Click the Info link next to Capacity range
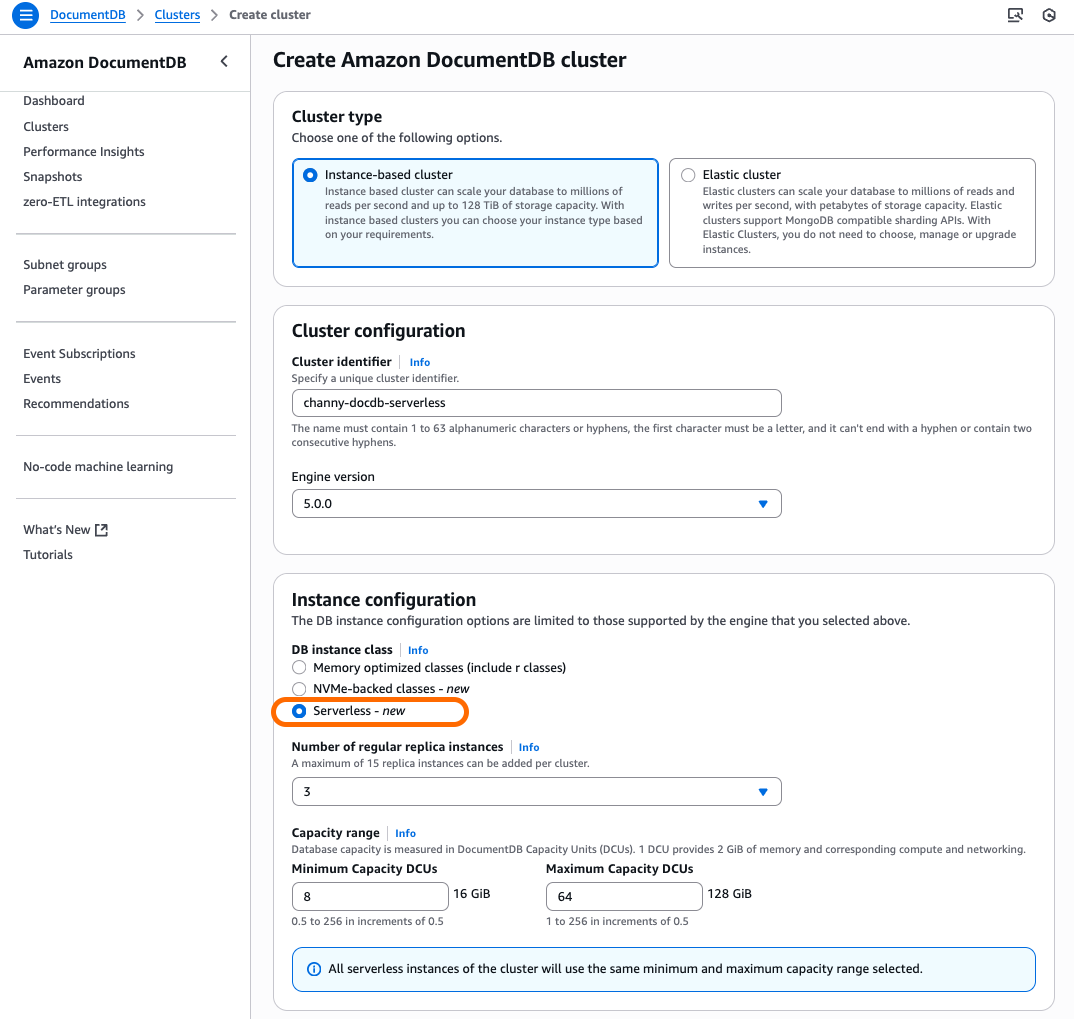The image size is (1074, 1019). point(405,833)
